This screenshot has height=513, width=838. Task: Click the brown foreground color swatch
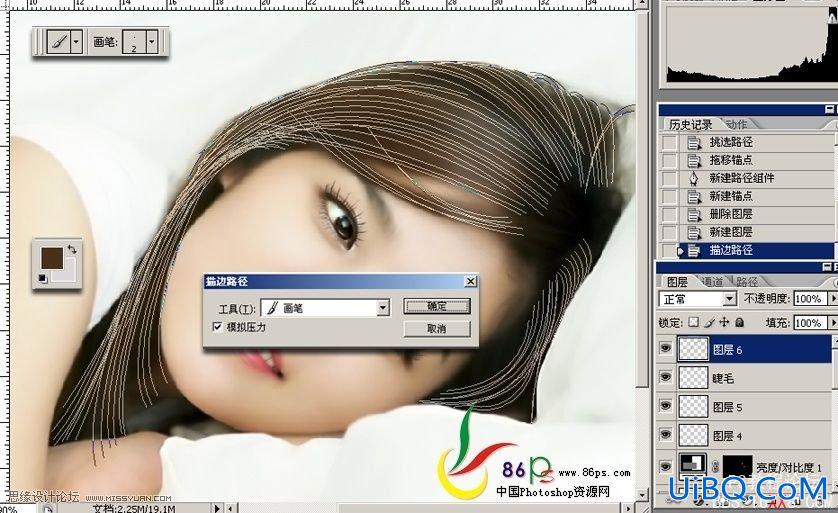51,258
